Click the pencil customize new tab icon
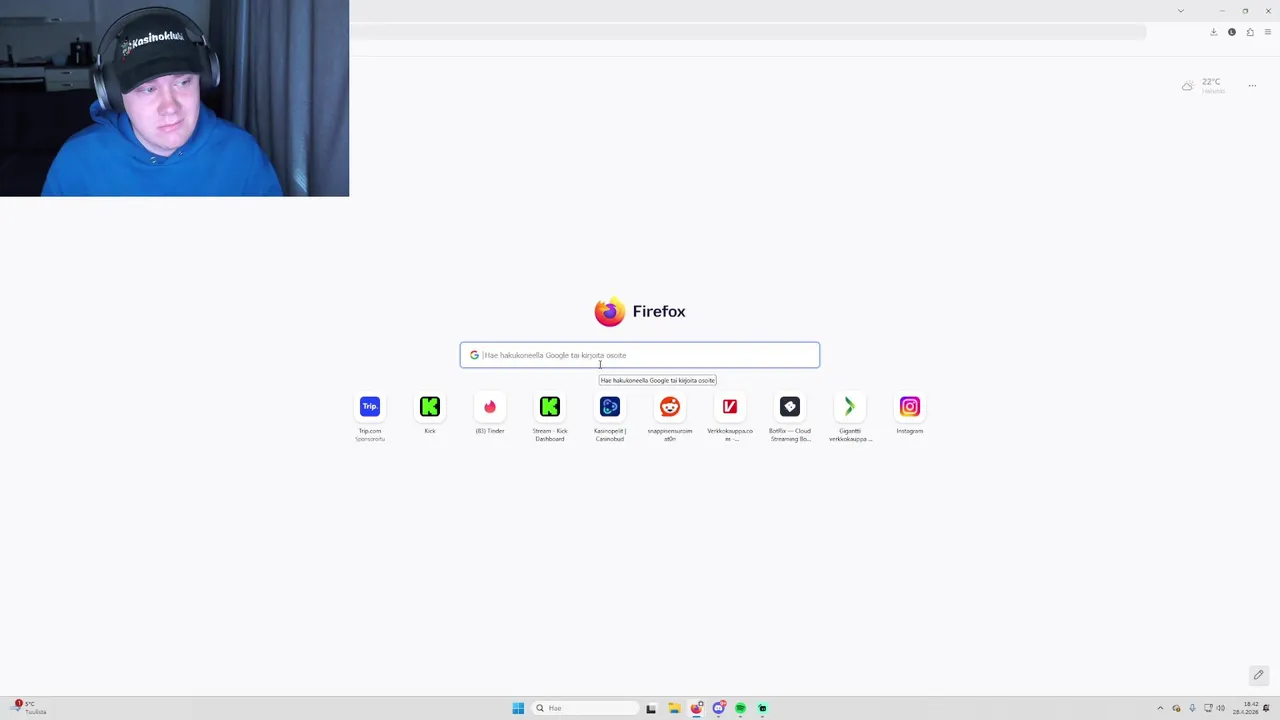1280x720 pixels. pos(1259,675)
